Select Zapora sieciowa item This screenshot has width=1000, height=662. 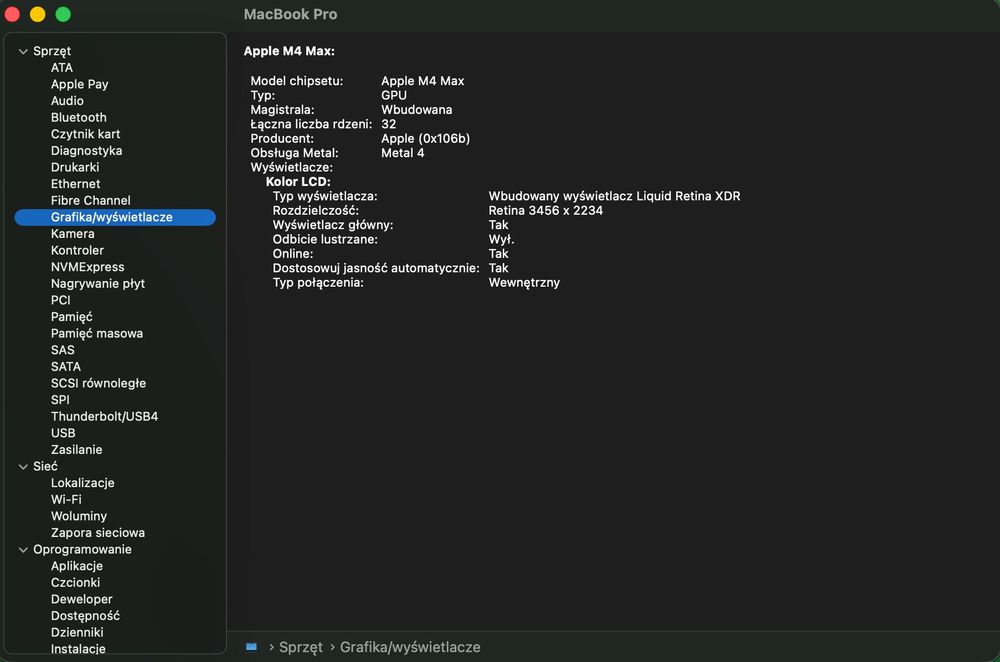(x=97, y=533)
